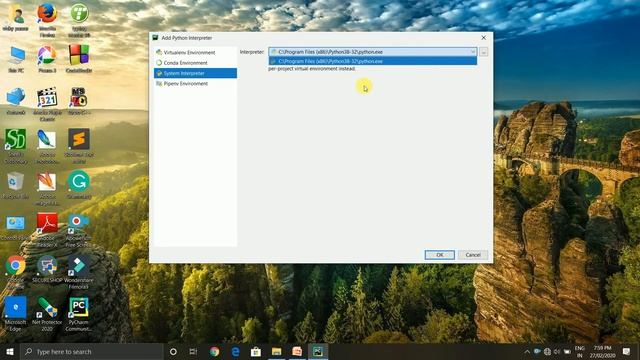The image size is (640, 360).
Task: Switch to PyCharm on the taskbar
Action: [x=318, y=351]
